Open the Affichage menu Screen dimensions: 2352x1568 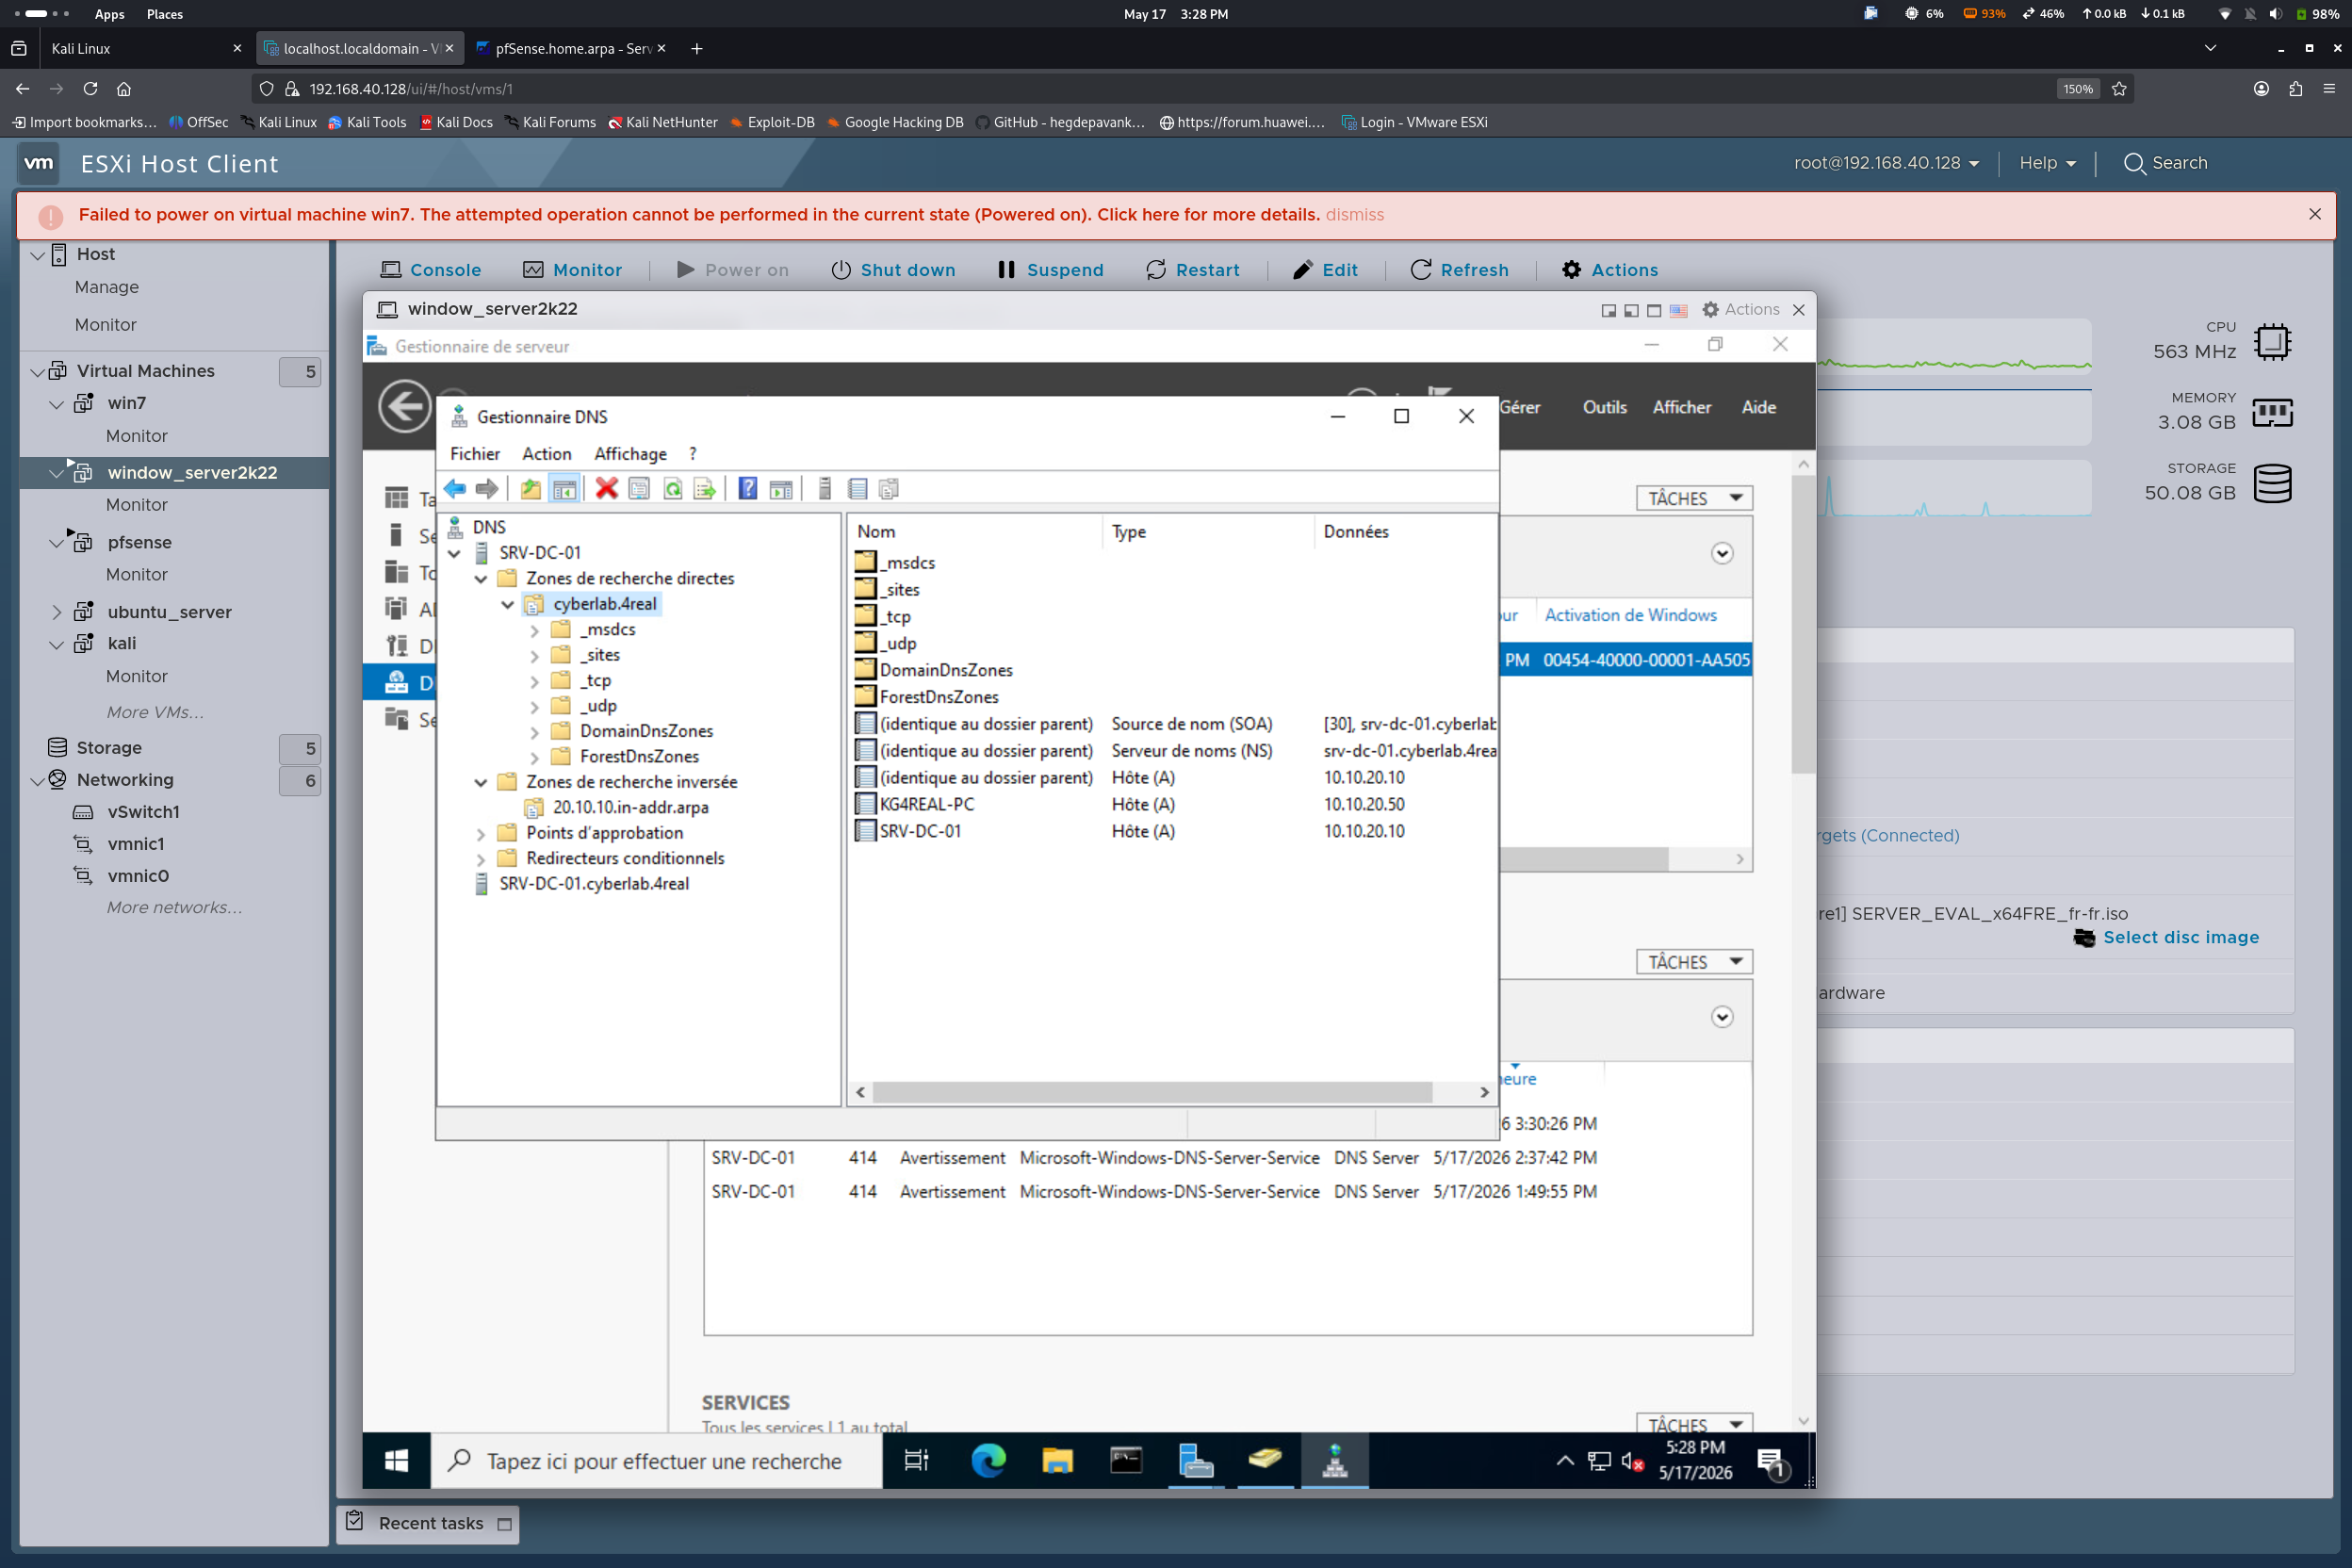630,454
